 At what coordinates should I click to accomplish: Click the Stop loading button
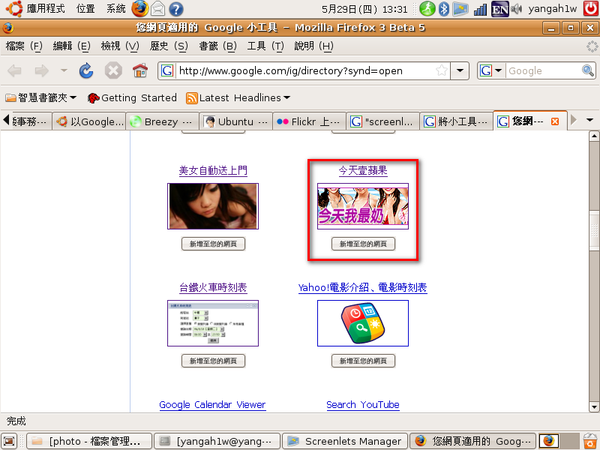click(x=114, y=71)
